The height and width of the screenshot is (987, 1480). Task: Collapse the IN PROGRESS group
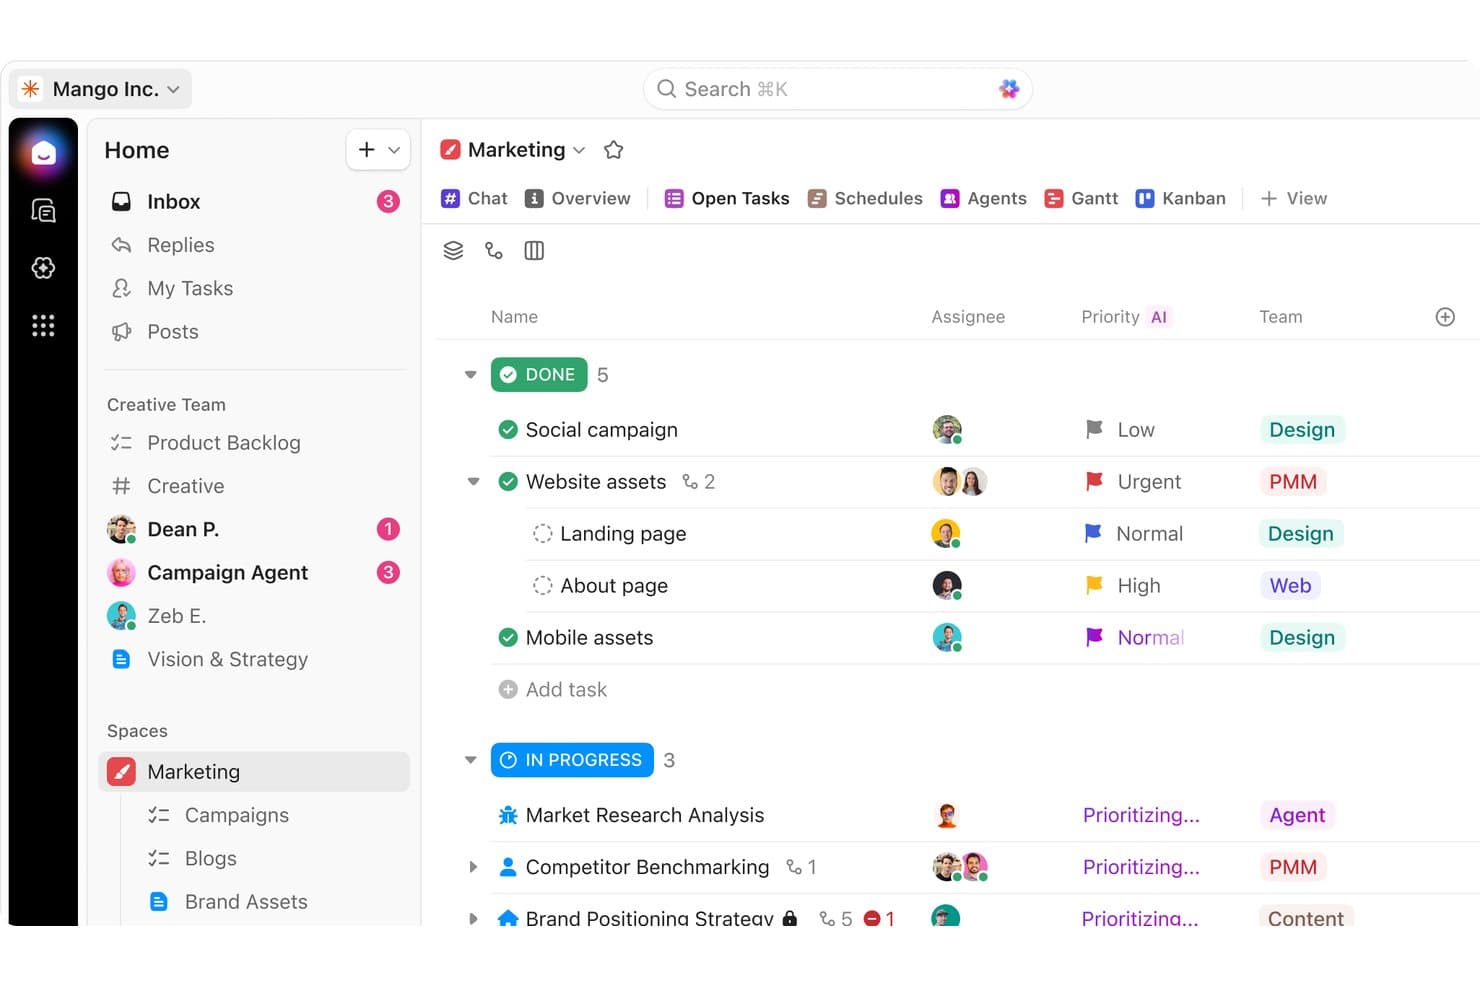471,760
